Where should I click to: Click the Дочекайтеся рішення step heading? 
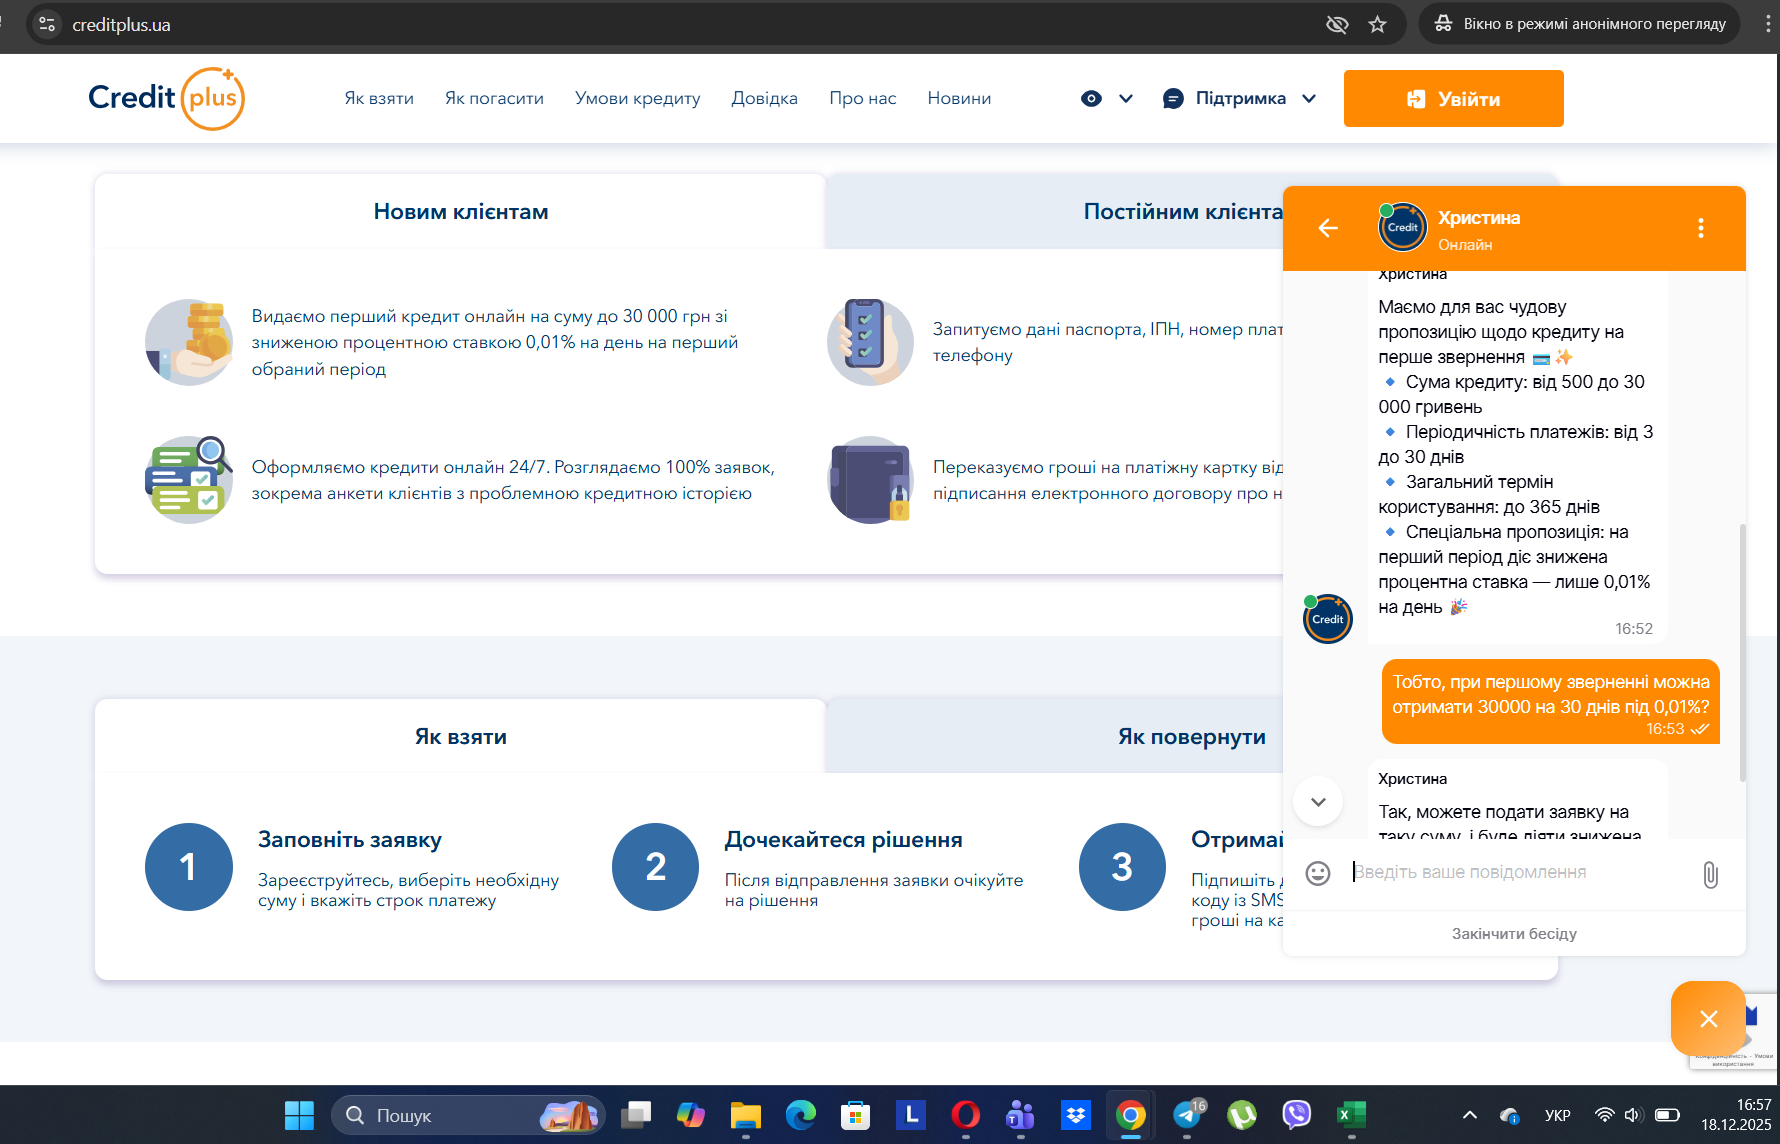tap(844, 839)
